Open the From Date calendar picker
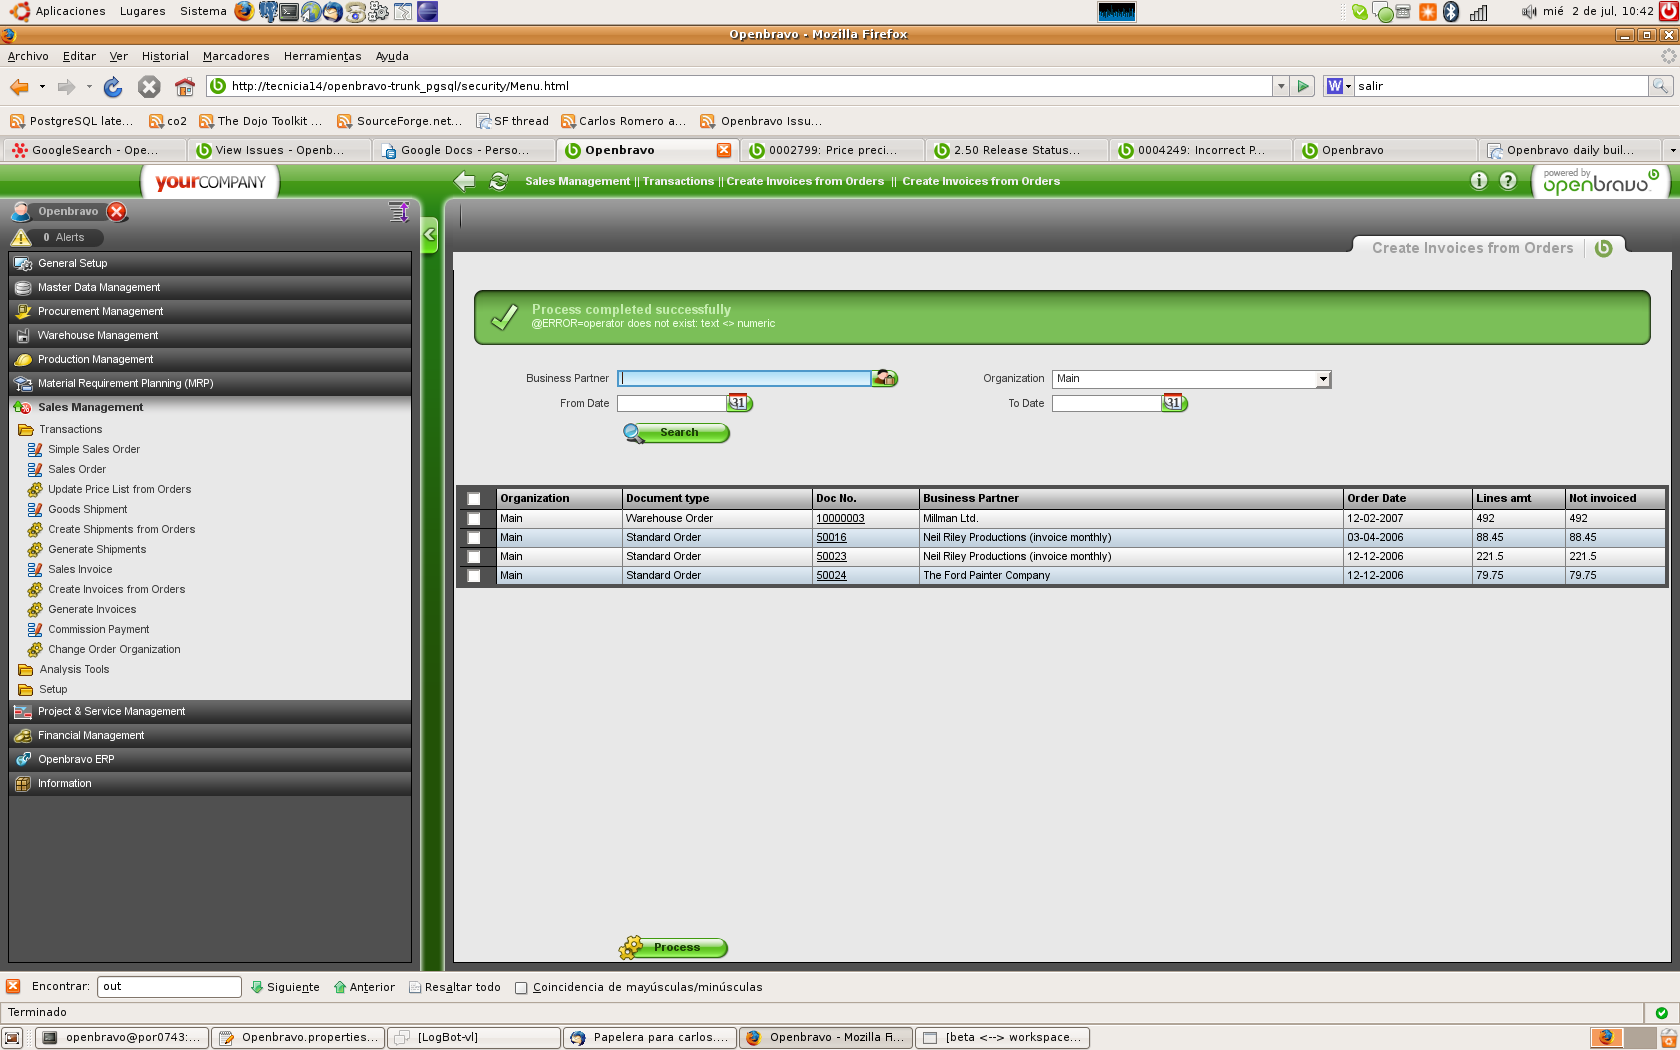 coord(739,403)
